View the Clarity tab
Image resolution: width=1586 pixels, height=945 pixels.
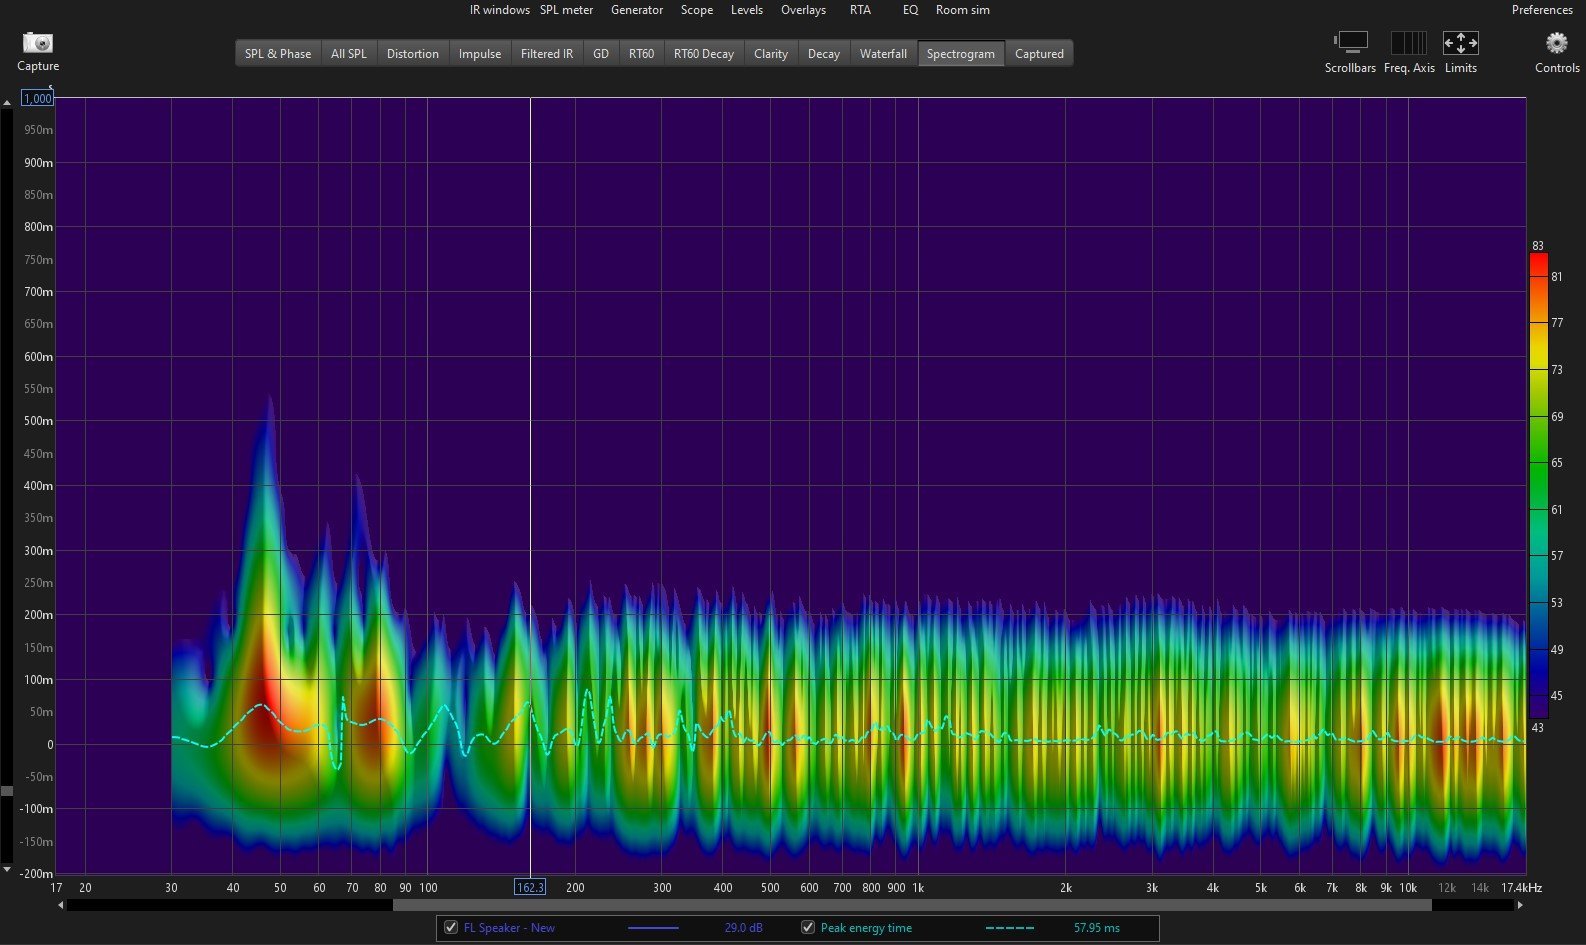pos(771,54)
